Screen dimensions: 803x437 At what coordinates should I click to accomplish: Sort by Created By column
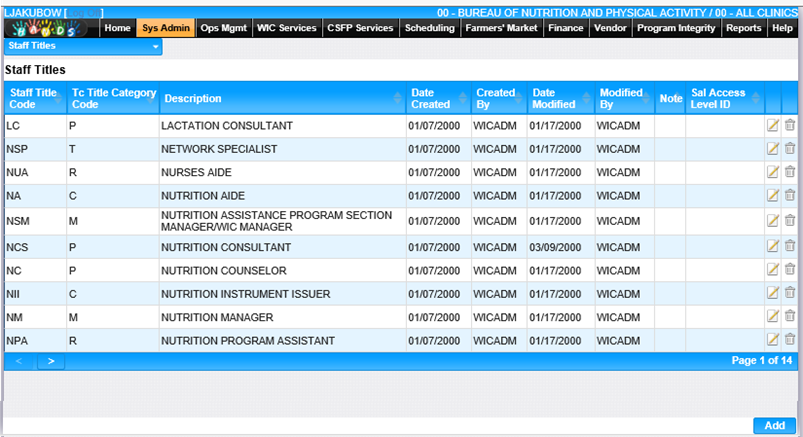coord(499,98)
